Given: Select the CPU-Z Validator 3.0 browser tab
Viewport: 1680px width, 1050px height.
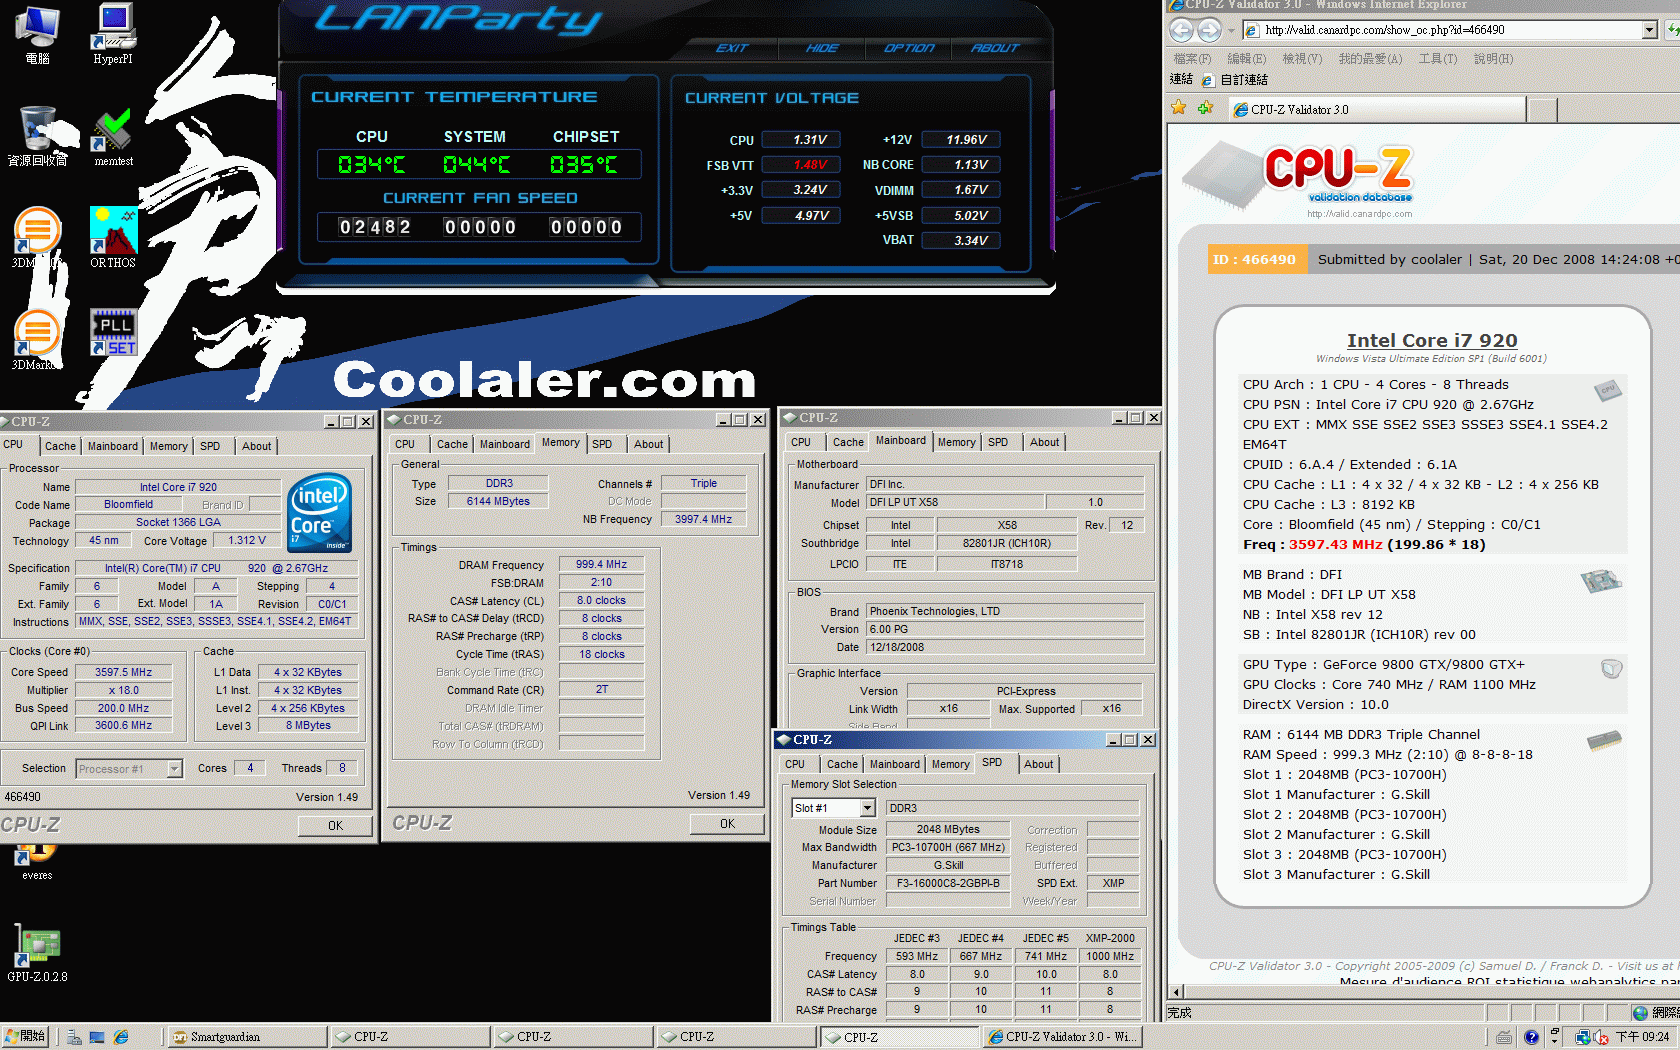Looking at the screenshot, I should 1376,109.
